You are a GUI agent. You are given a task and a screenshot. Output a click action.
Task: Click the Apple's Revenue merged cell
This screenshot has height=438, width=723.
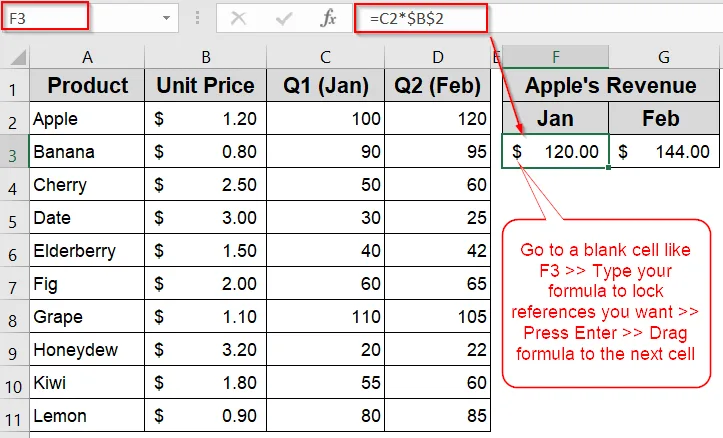click(610, 86)
